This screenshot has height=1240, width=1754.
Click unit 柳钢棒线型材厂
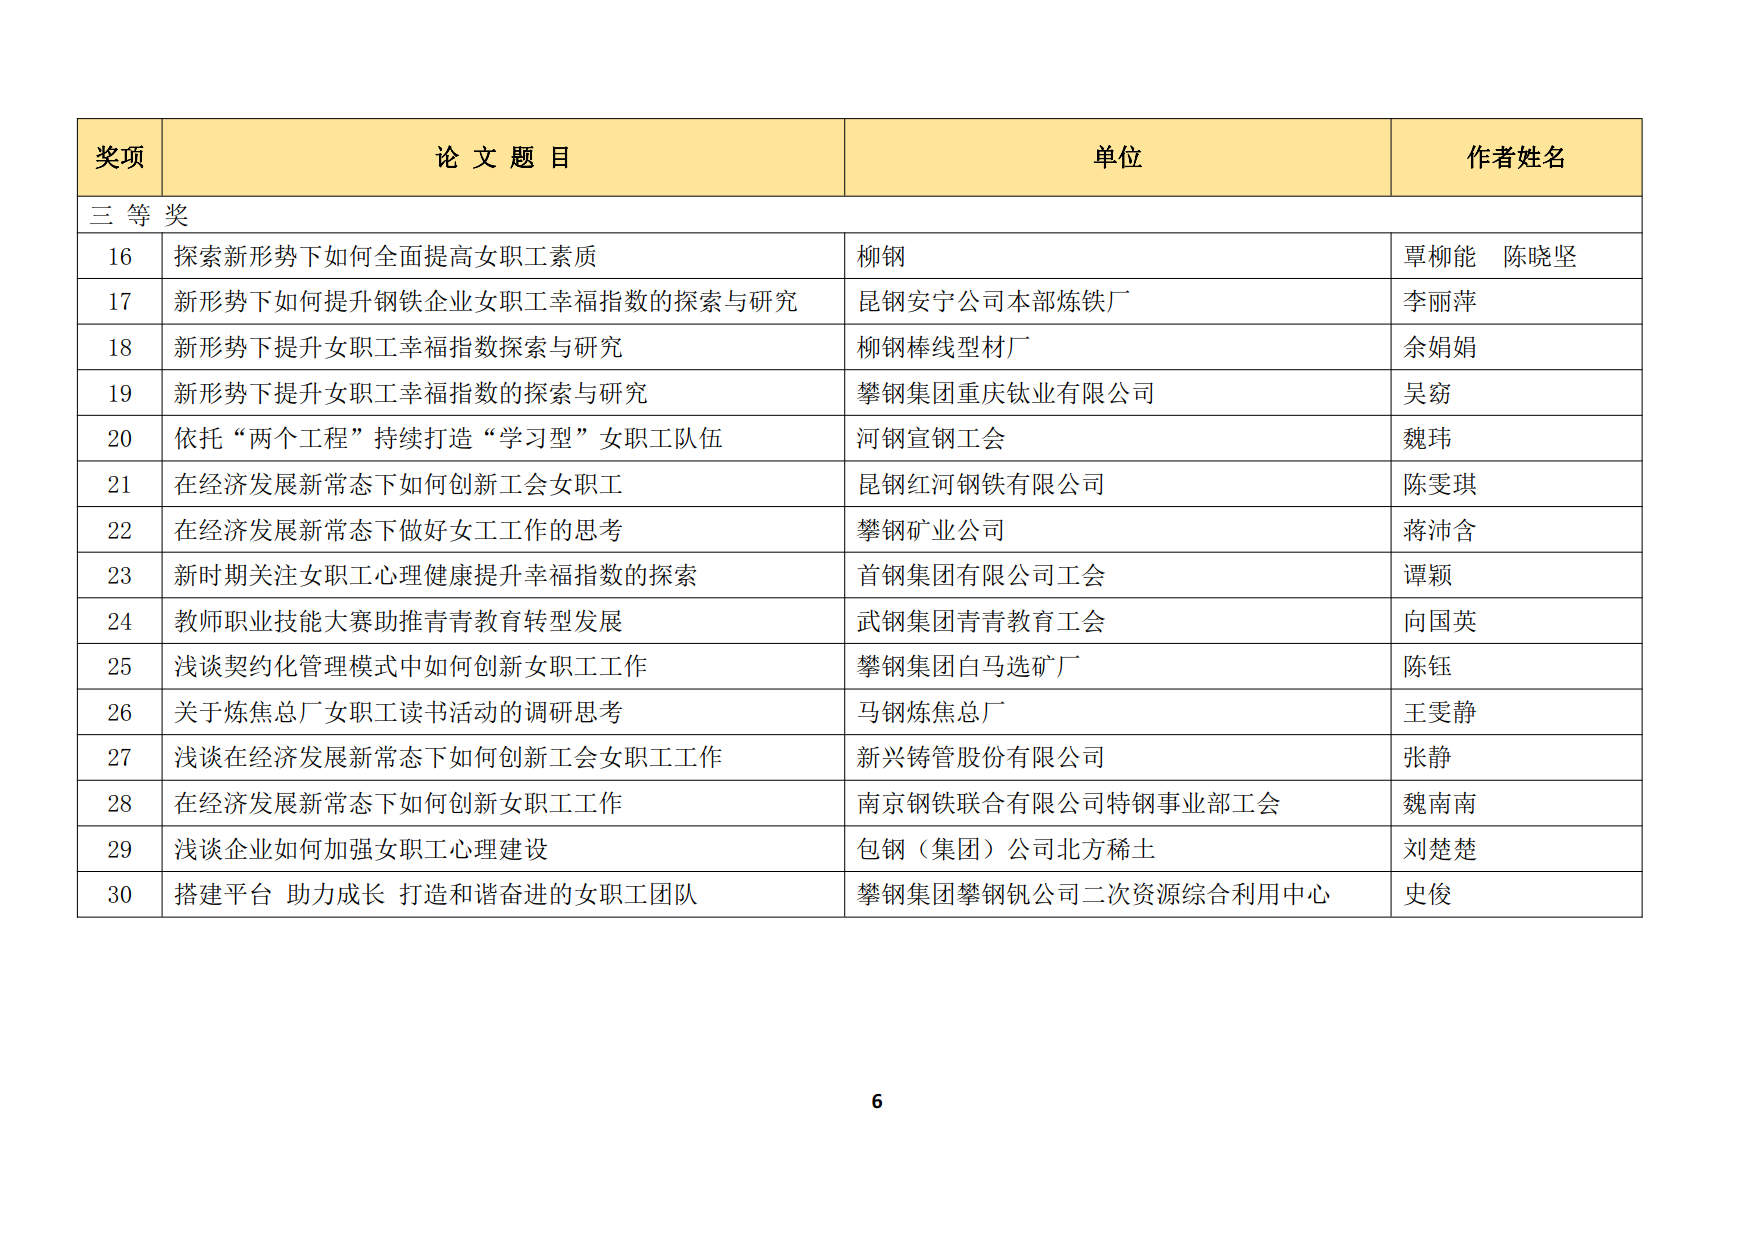943,348
